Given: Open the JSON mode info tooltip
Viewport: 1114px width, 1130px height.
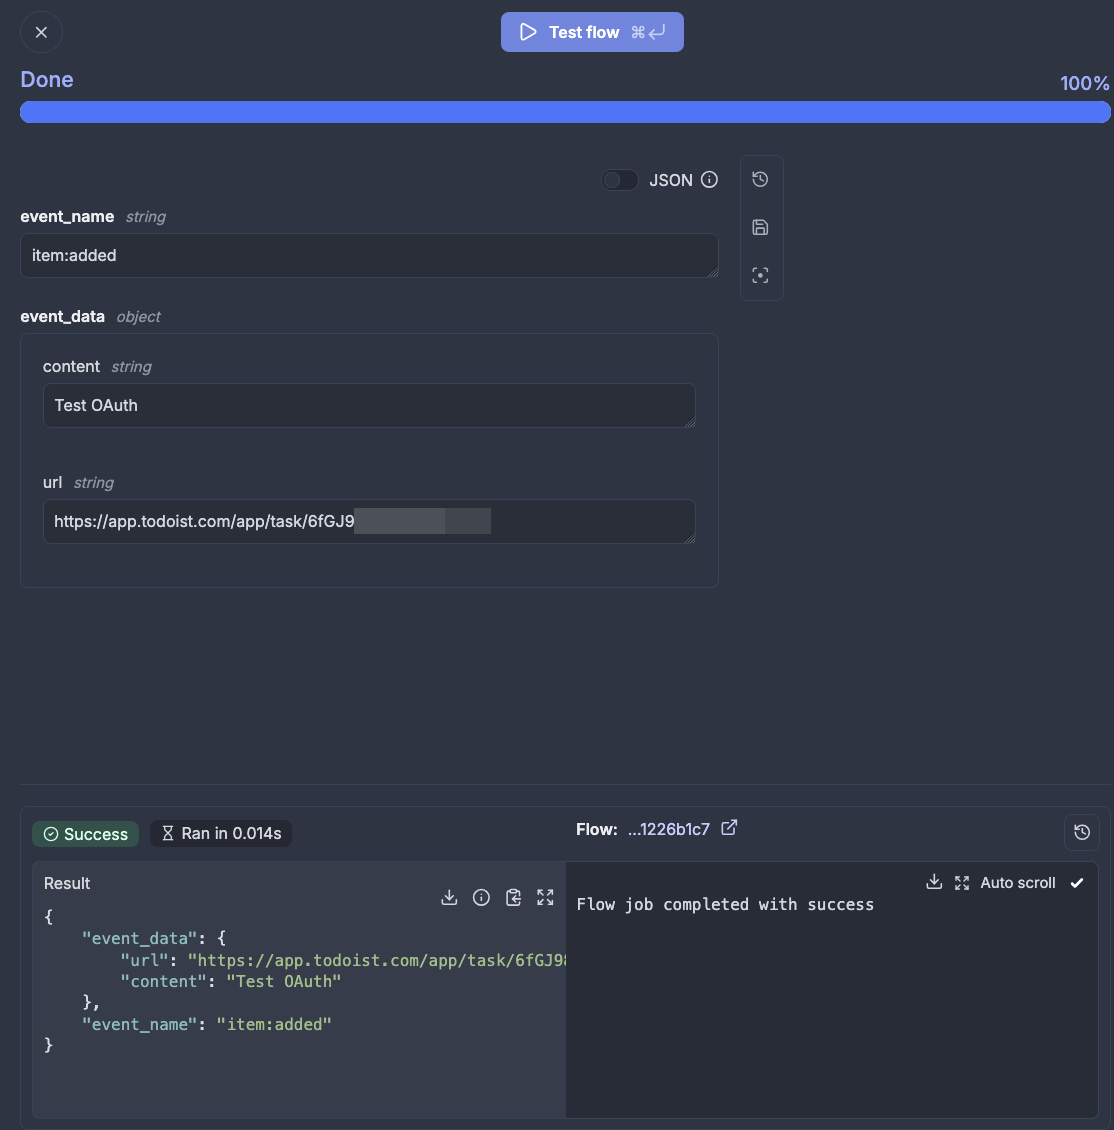Looking at the screenshot, I should click(x=709, y=180).
